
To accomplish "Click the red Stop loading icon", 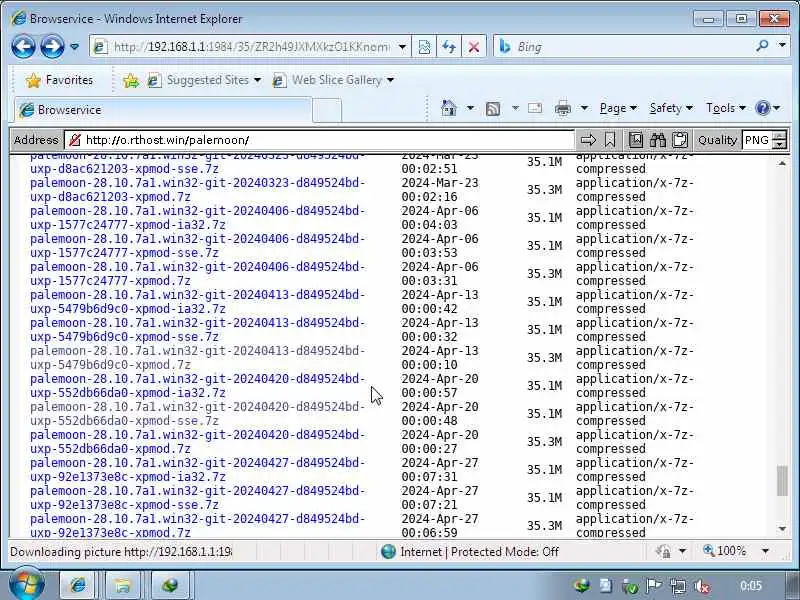I will click(x=473, y=47).
